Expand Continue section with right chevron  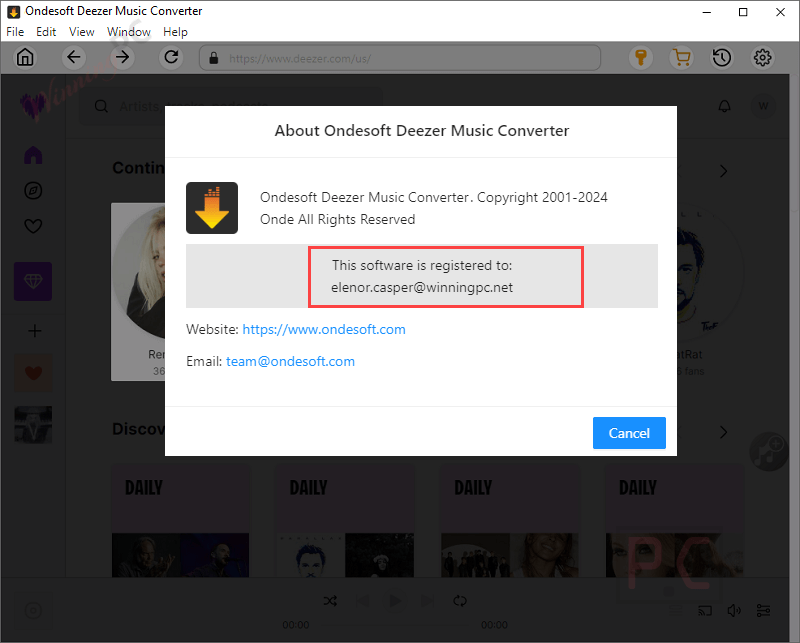(723, 171)
